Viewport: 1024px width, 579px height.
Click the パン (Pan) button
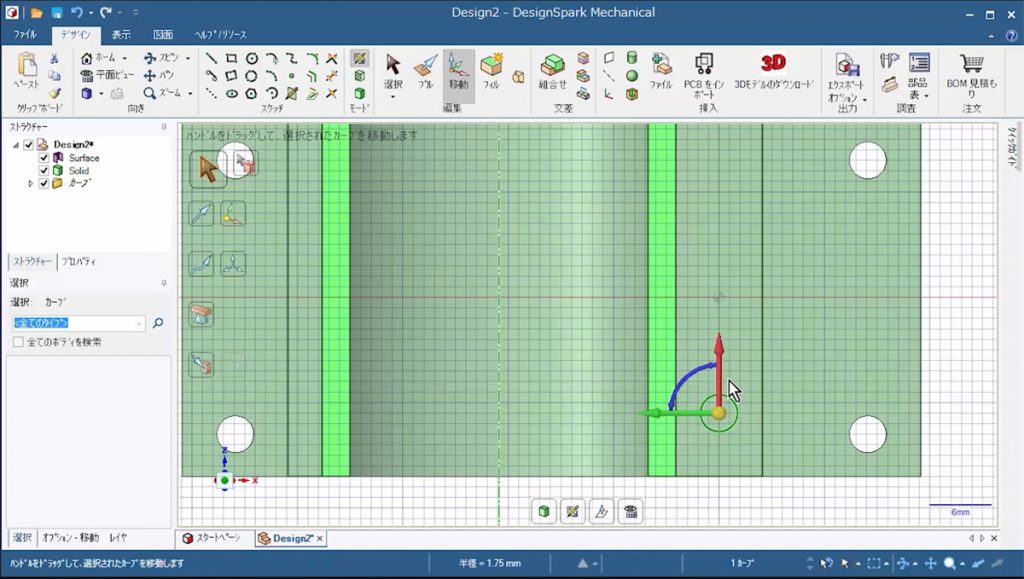(x=158, y=75)
